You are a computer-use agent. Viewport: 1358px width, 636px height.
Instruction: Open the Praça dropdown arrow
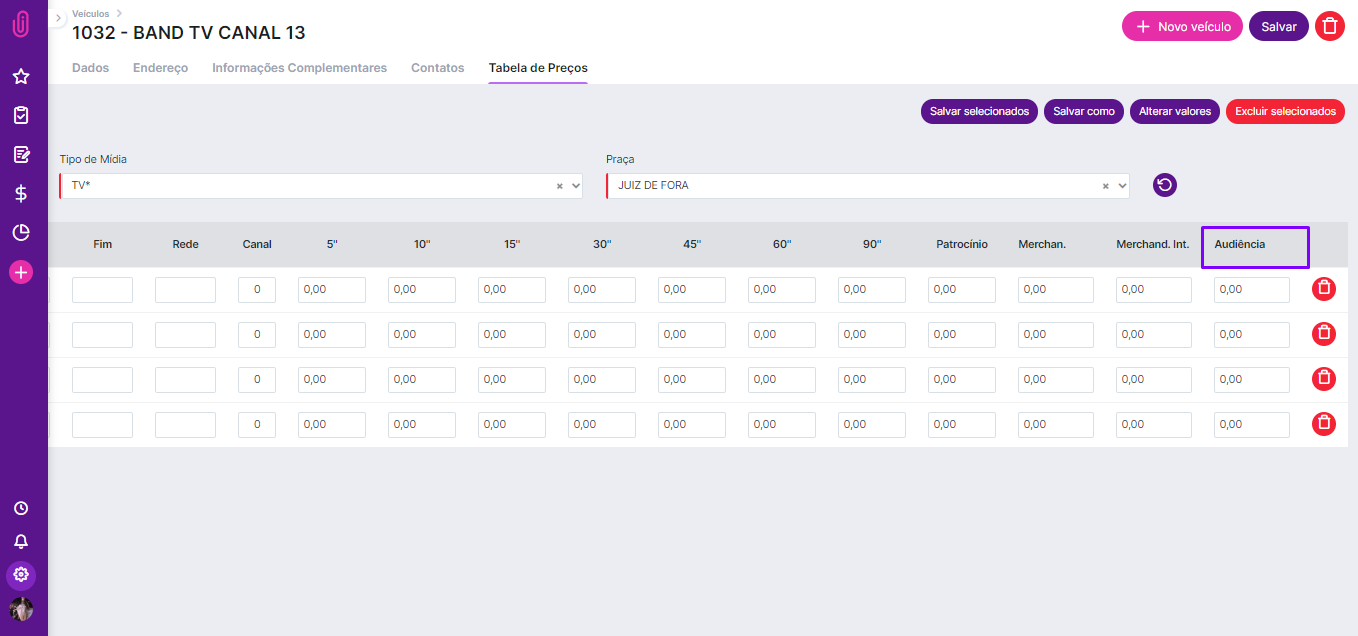[x=1121, y=186]
